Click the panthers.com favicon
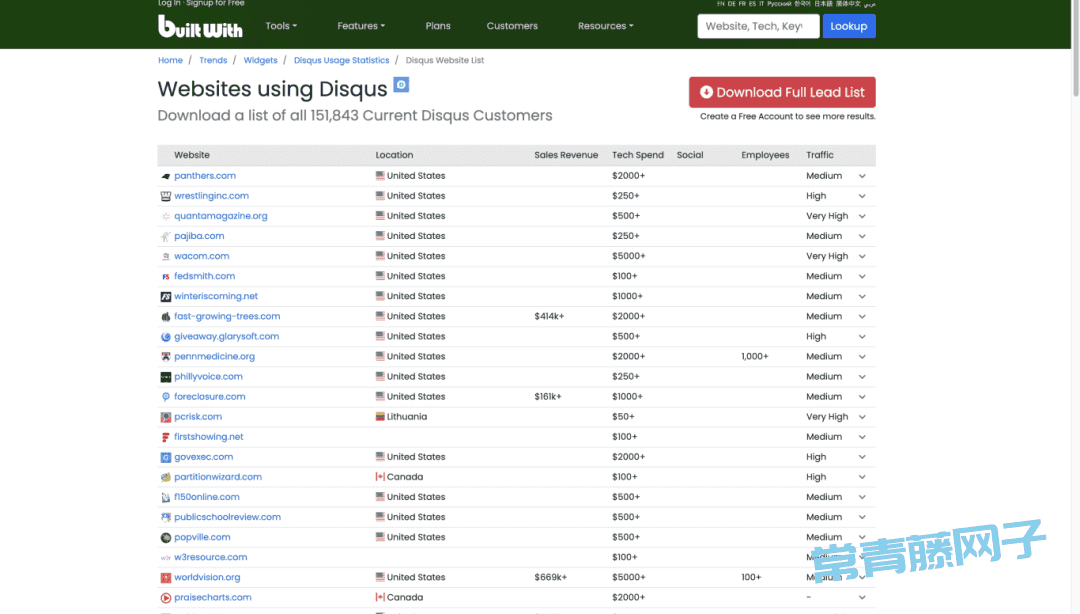Viewport: 1080px width, 614px height. click(165, 176)
